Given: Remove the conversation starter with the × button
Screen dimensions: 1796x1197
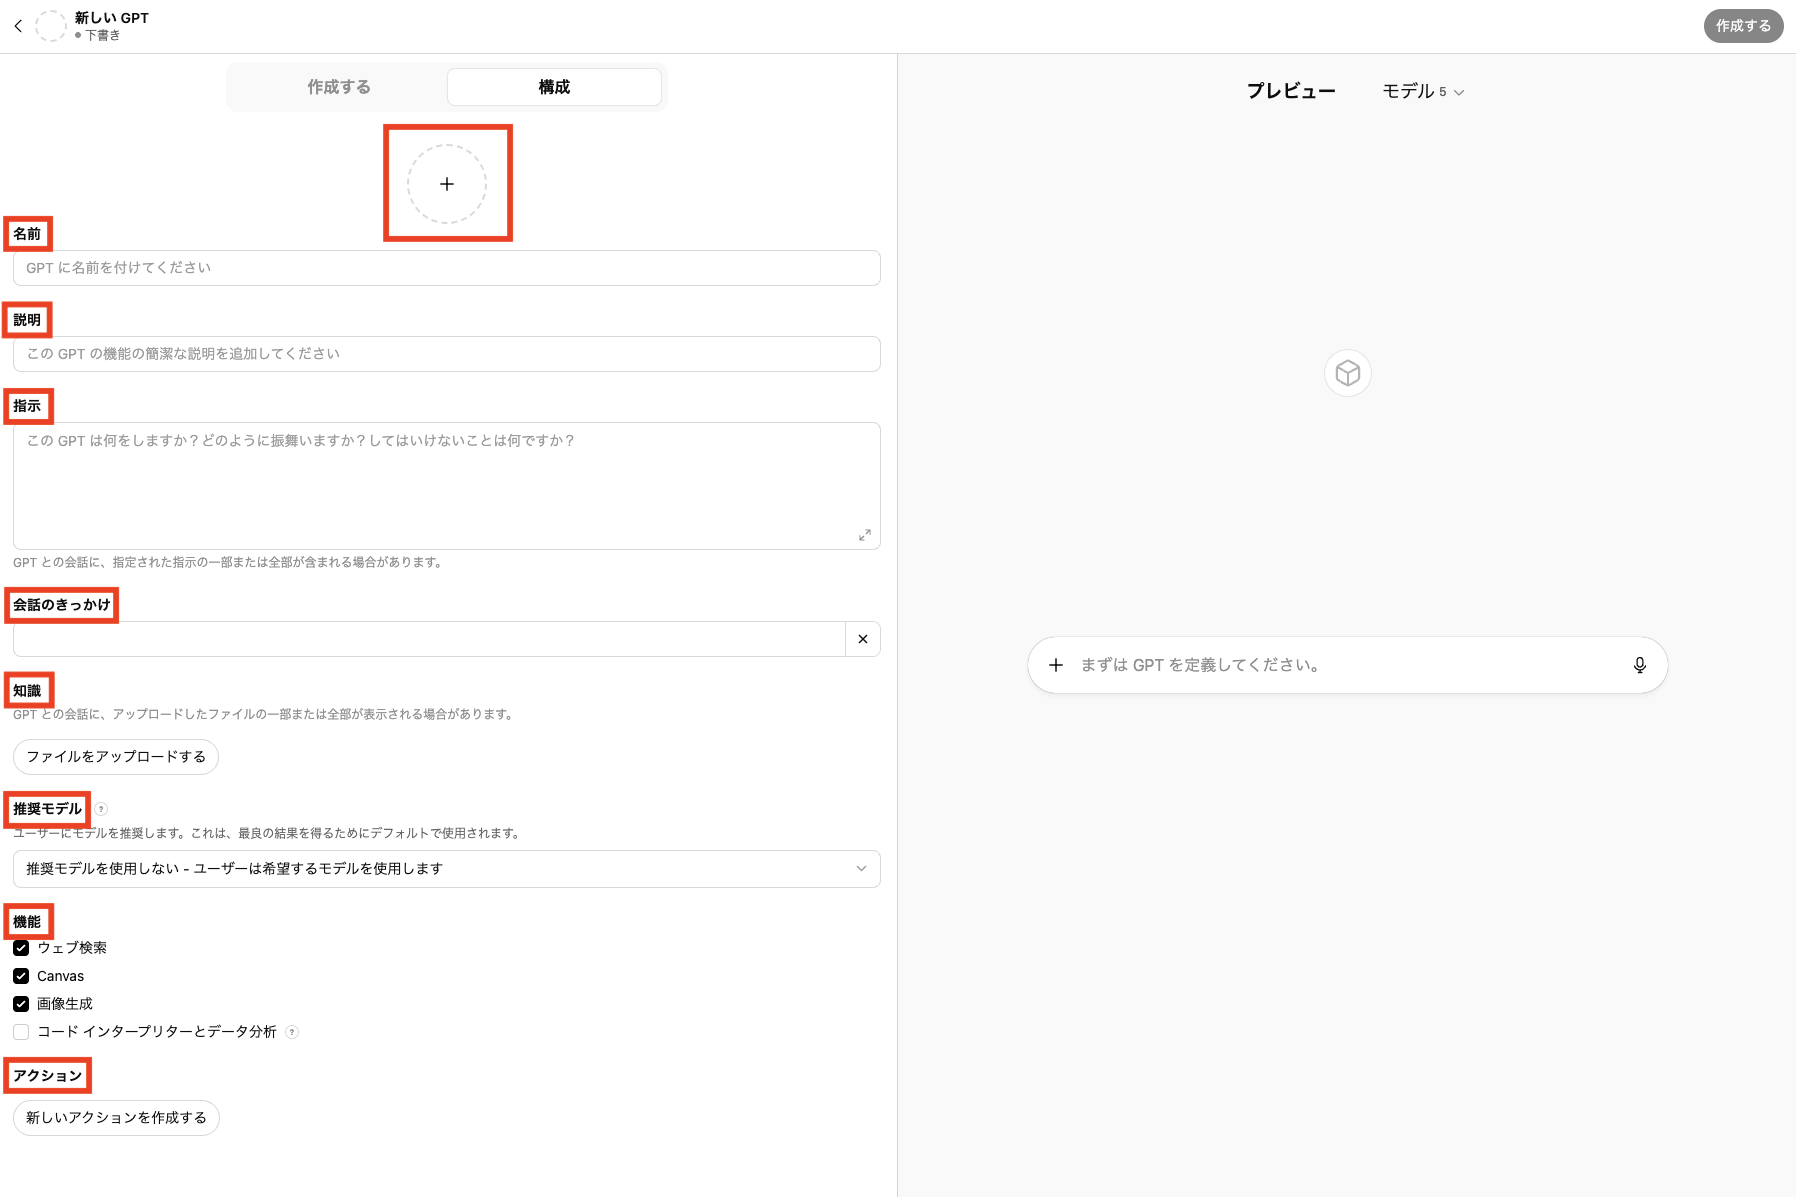Looking at the screenshot, I should [861, 638].
